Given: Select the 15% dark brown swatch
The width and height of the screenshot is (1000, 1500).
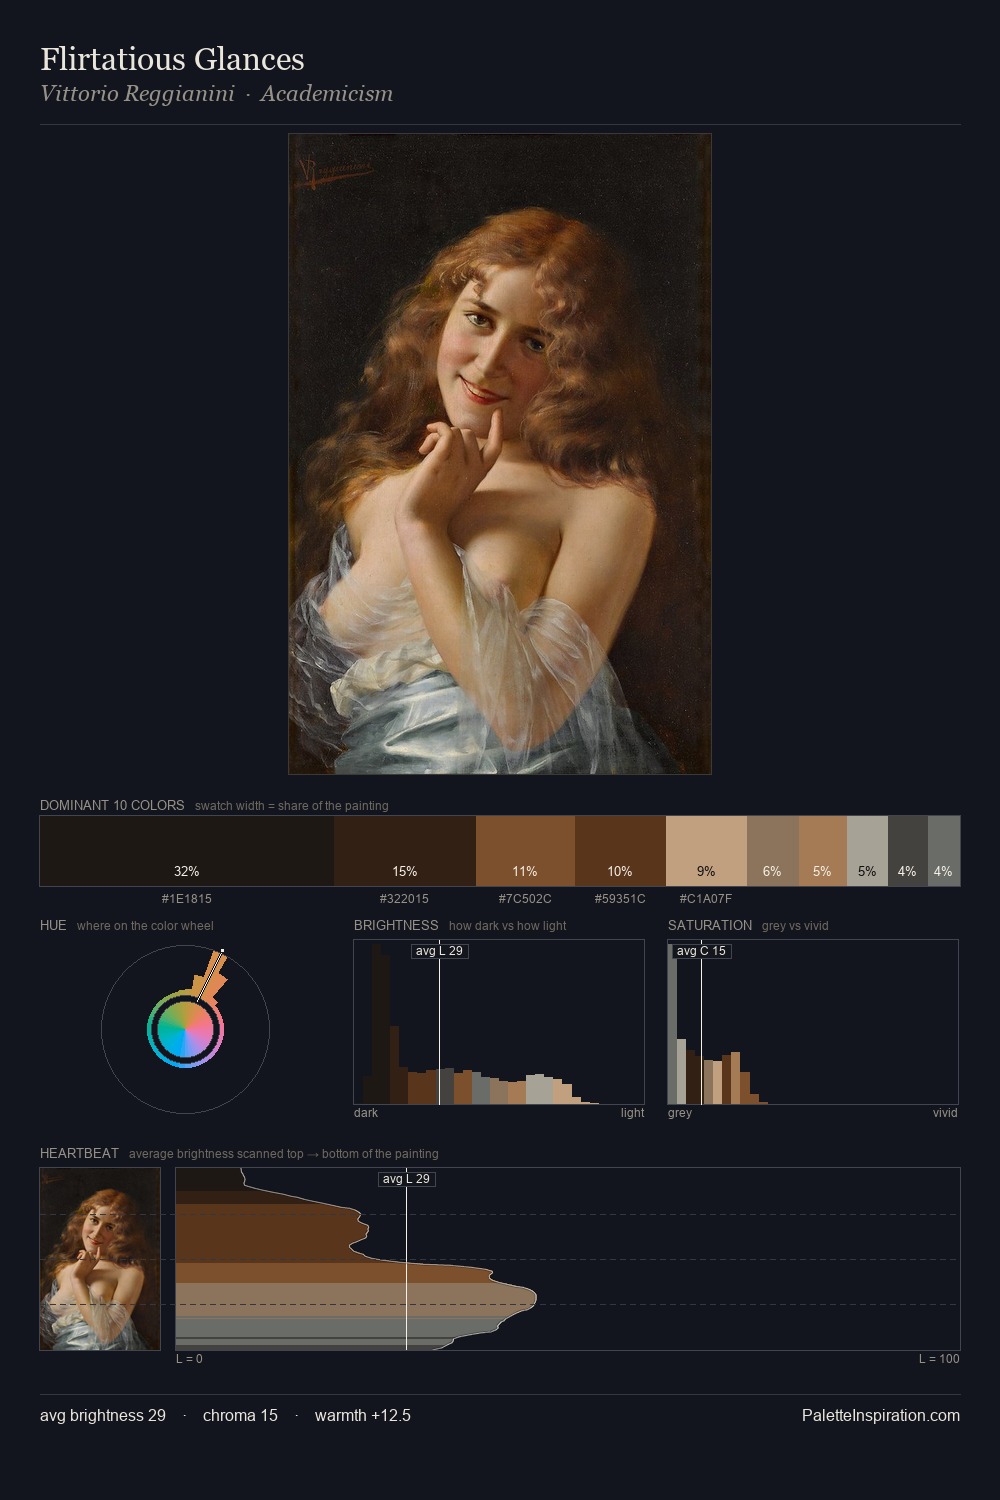Looking at the screenshot, I should [x=405, y=851].
